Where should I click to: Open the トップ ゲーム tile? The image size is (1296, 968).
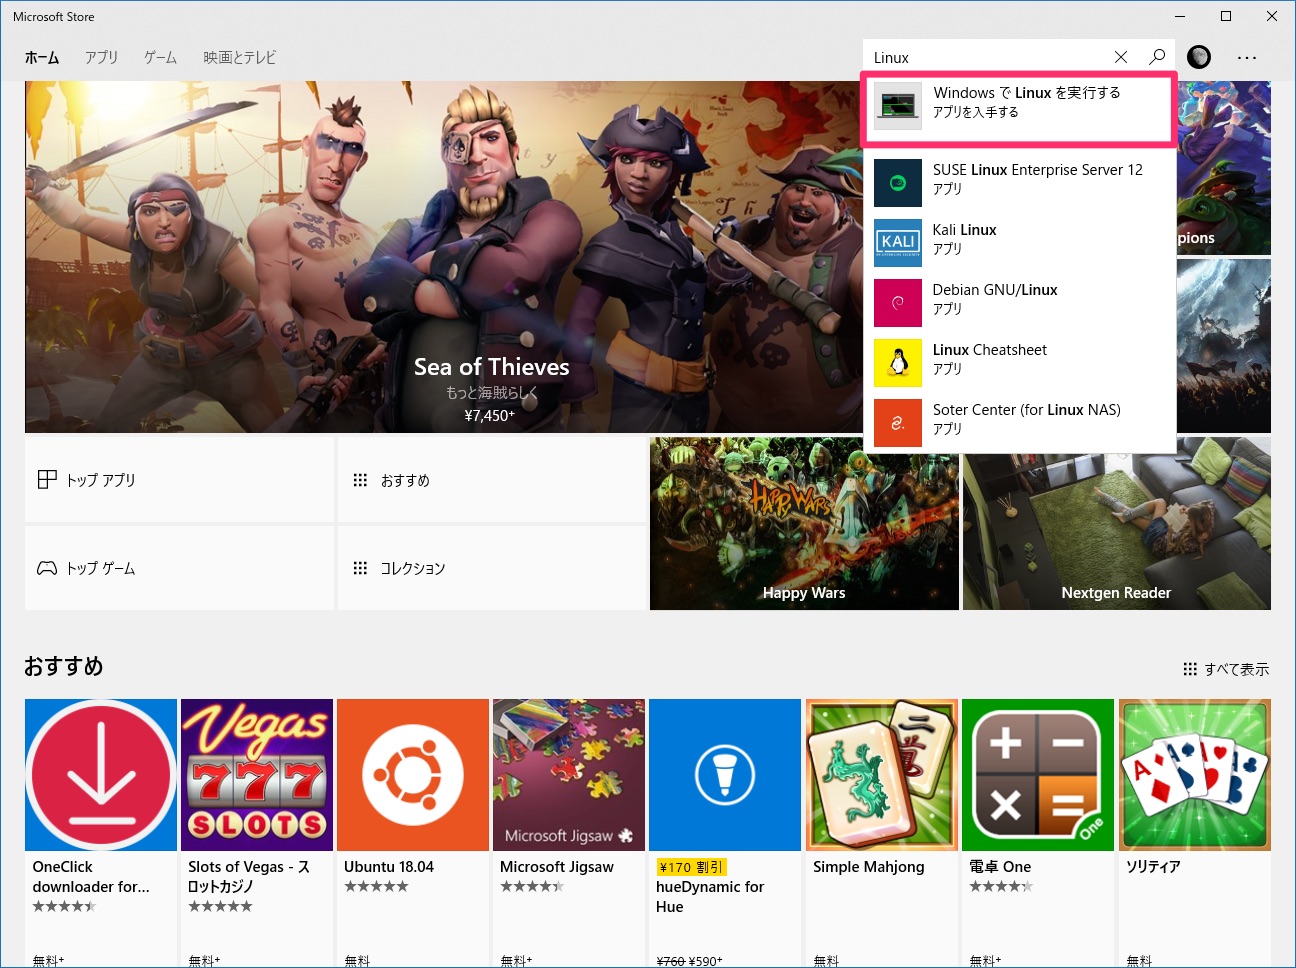click(179, 568)
